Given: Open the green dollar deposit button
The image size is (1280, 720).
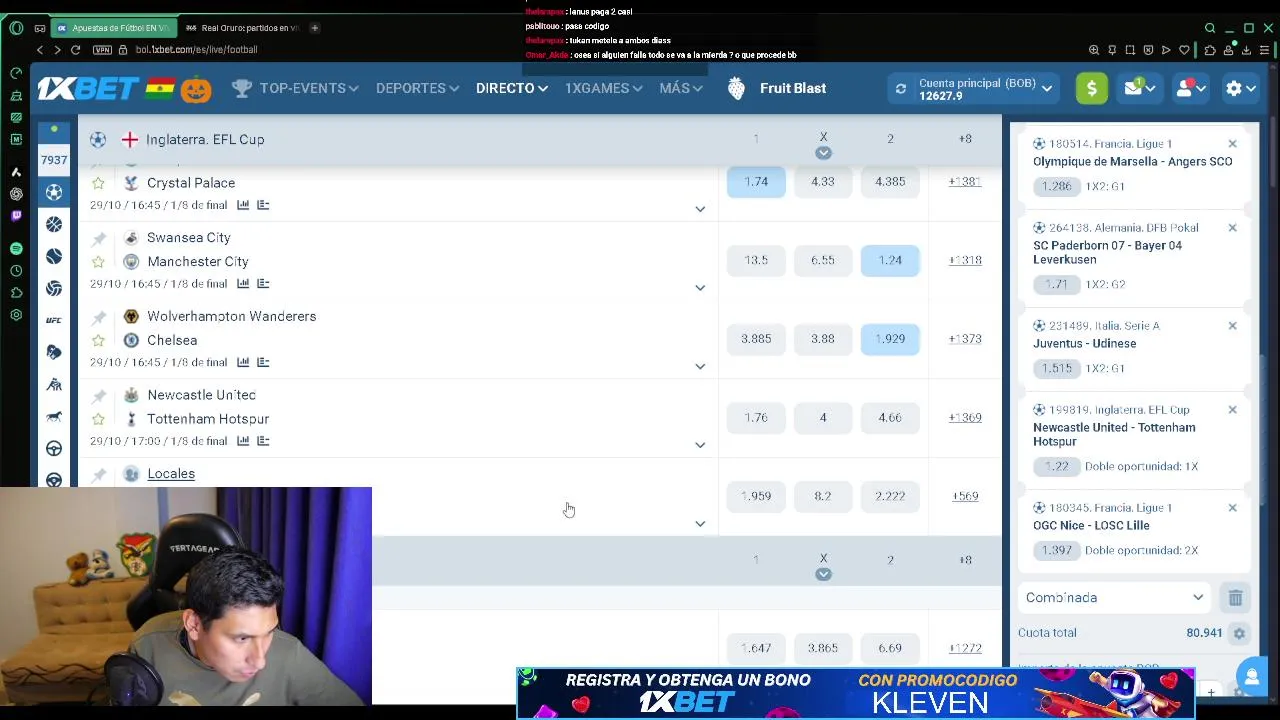Looking at the screenshot, I should tap(1091, 88).
